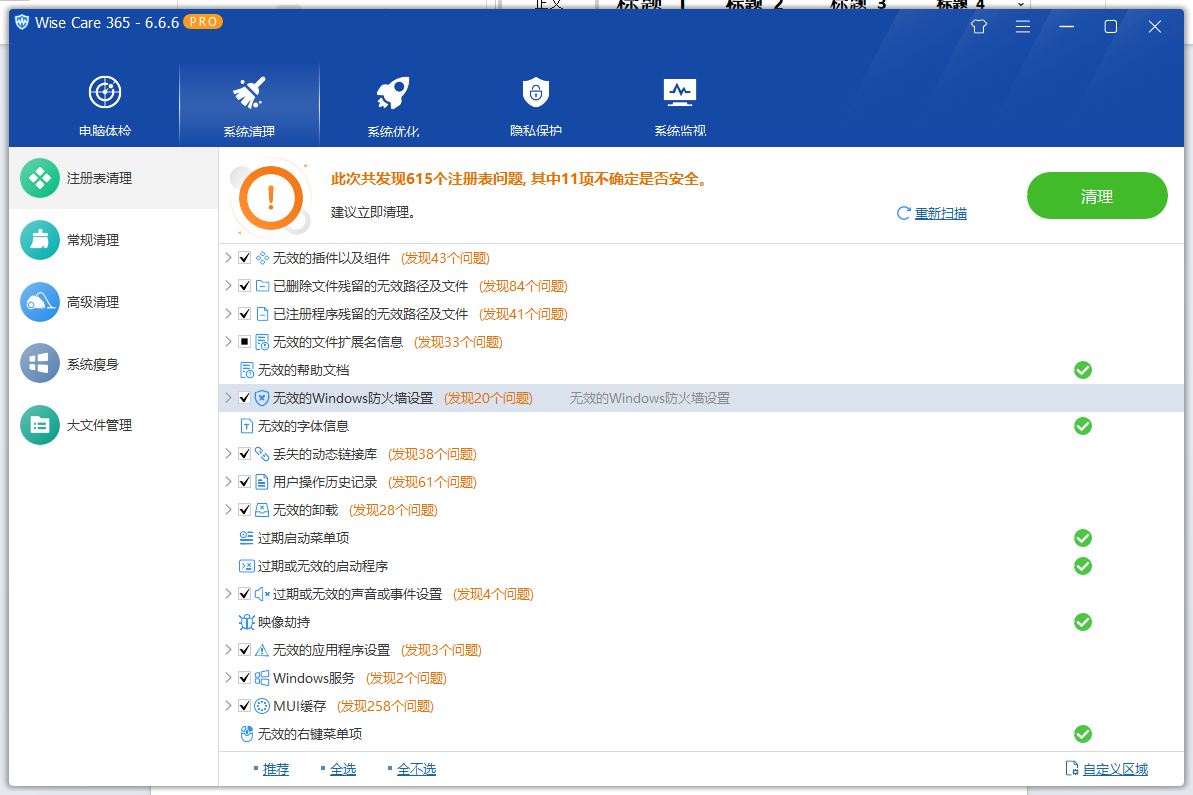Click the 重新扫描 rescan link
The image size is (1193, 795).
(940, 214)
